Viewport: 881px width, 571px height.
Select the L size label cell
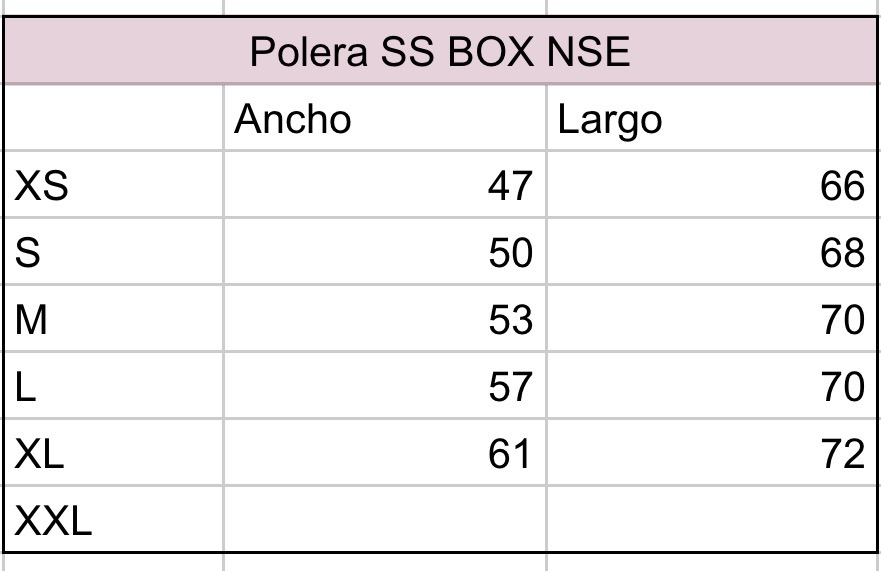click(114, 386)
